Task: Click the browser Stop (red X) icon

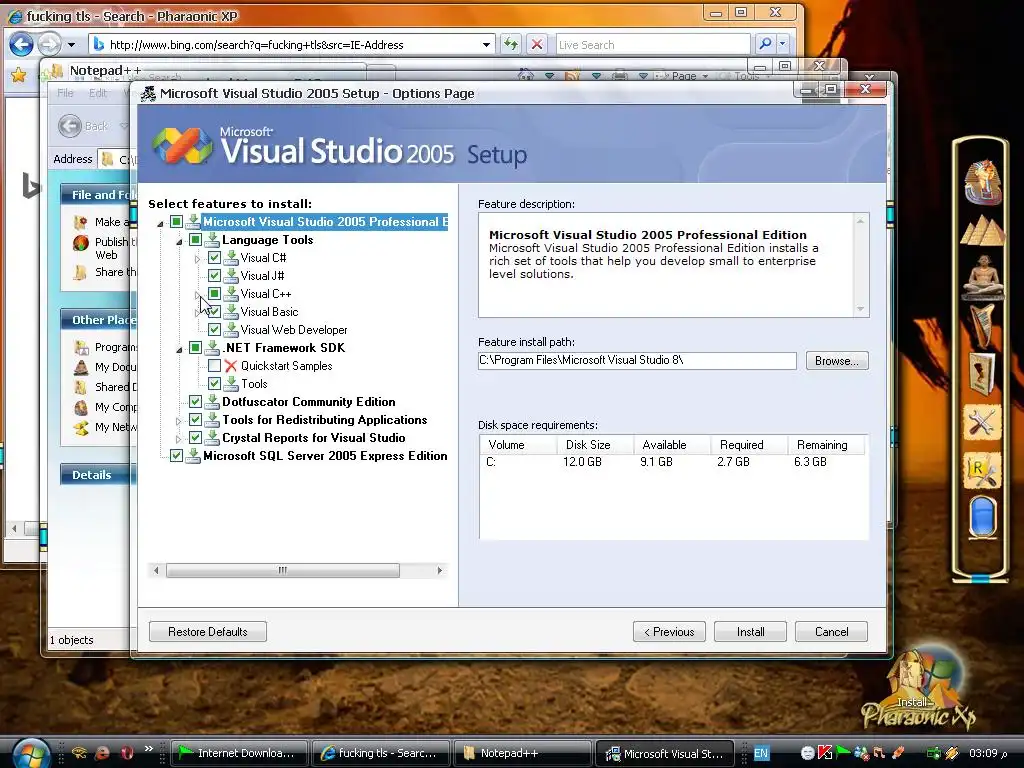Action: tap(537, 44)
